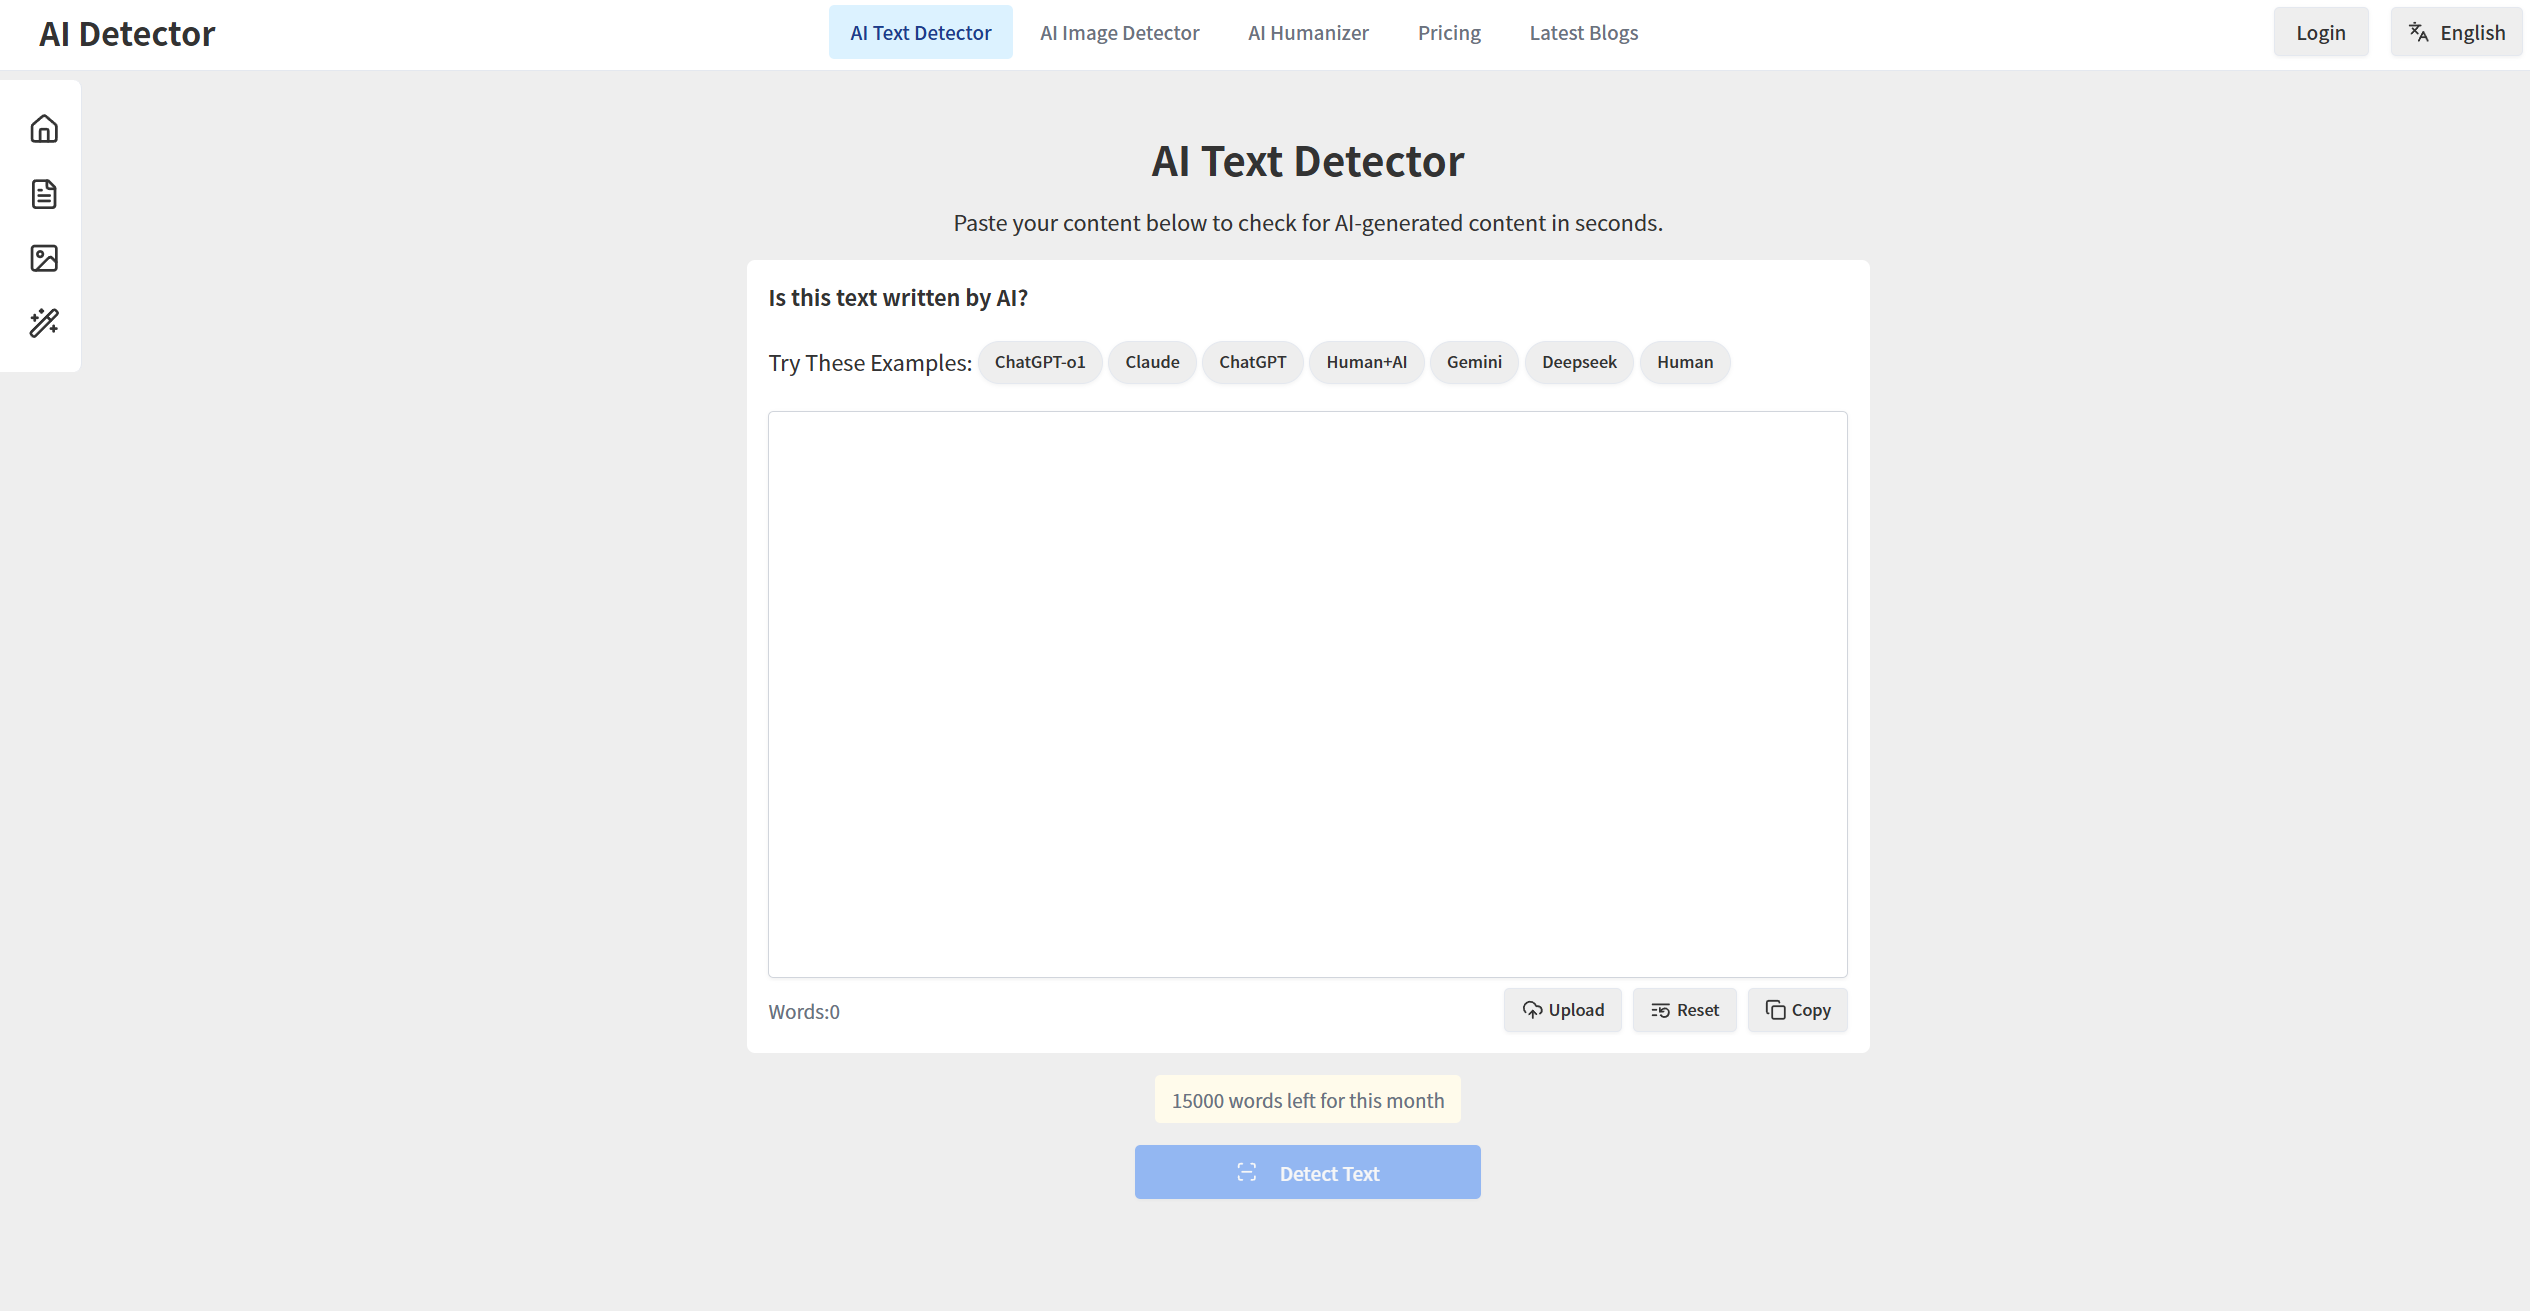
Task: Click the Copy button with clipboard icon
Action: [x=1797, y=1010]
